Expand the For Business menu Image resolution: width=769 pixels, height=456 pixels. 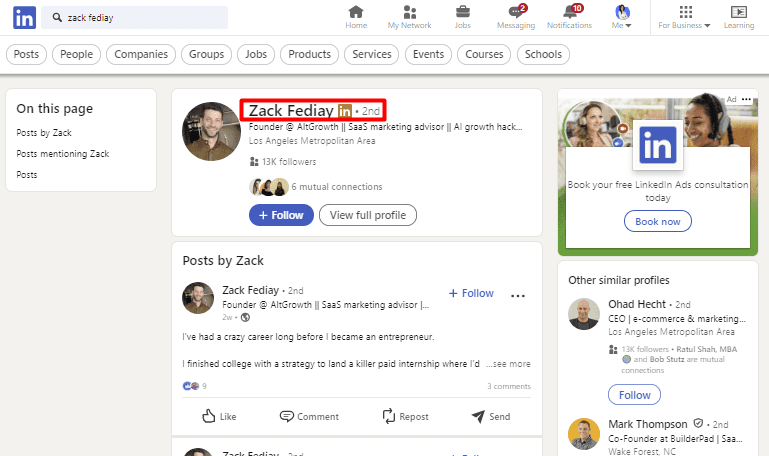(x=684, y=17)
